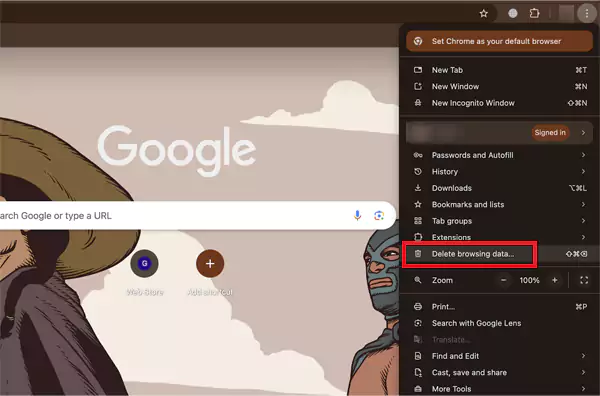The height and width of the screenshot is (396, 600).
Task: Click the document icon beside Find and Edit
Action: [x=418, y=356]
